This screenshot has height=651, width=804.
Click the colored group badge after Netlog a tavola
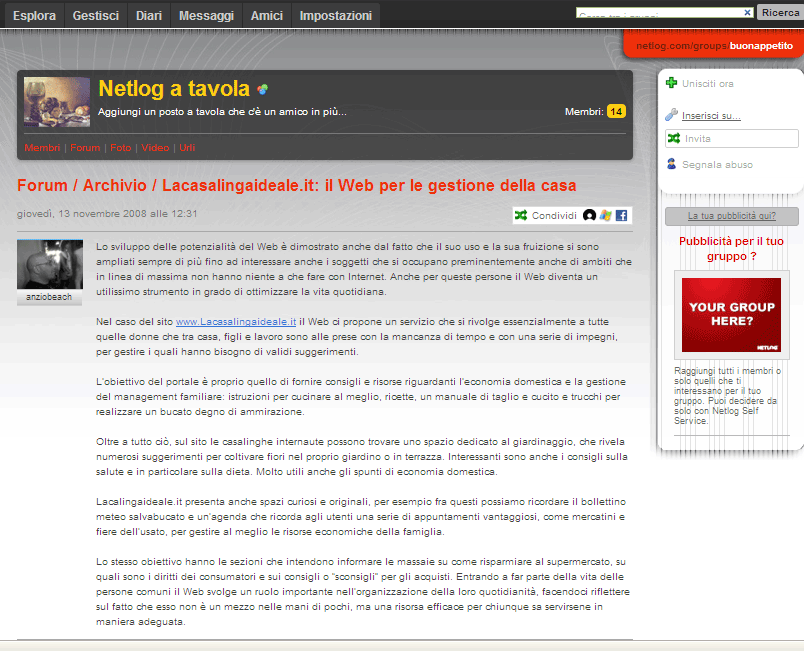coord(263,90)
